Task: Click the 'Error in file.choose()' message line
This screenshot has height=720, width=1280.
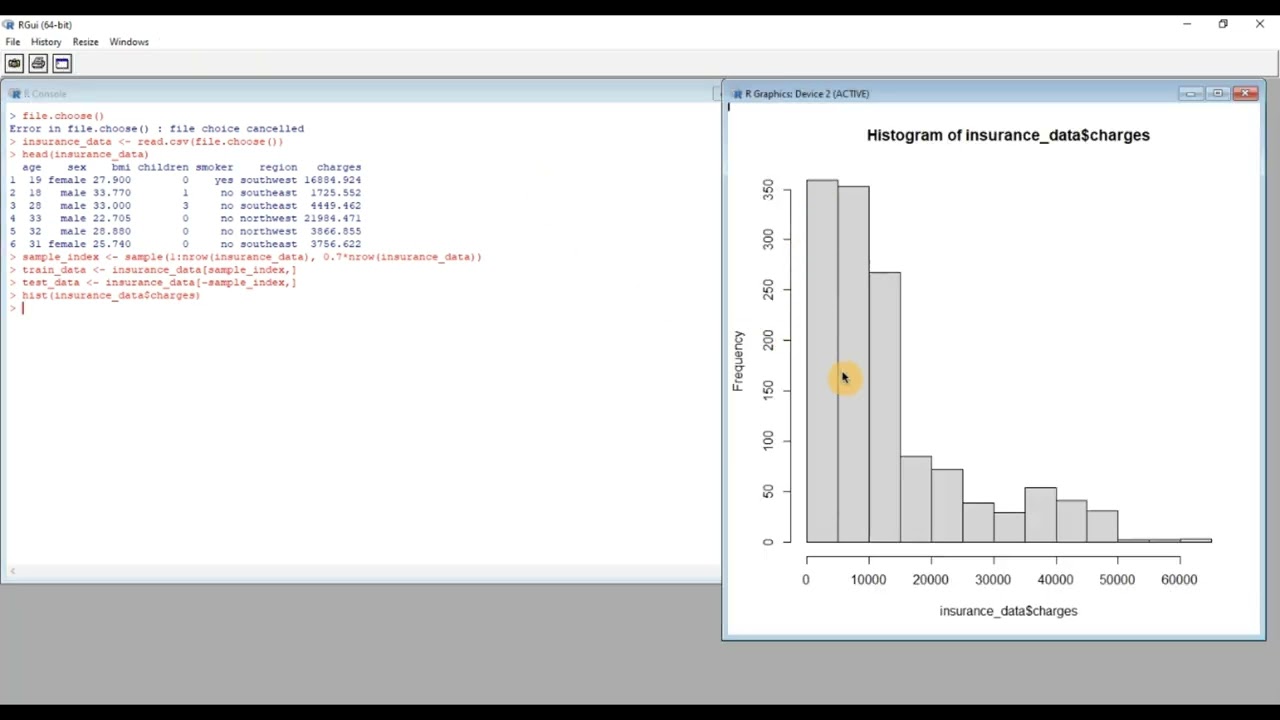Action: coord(157,128)
